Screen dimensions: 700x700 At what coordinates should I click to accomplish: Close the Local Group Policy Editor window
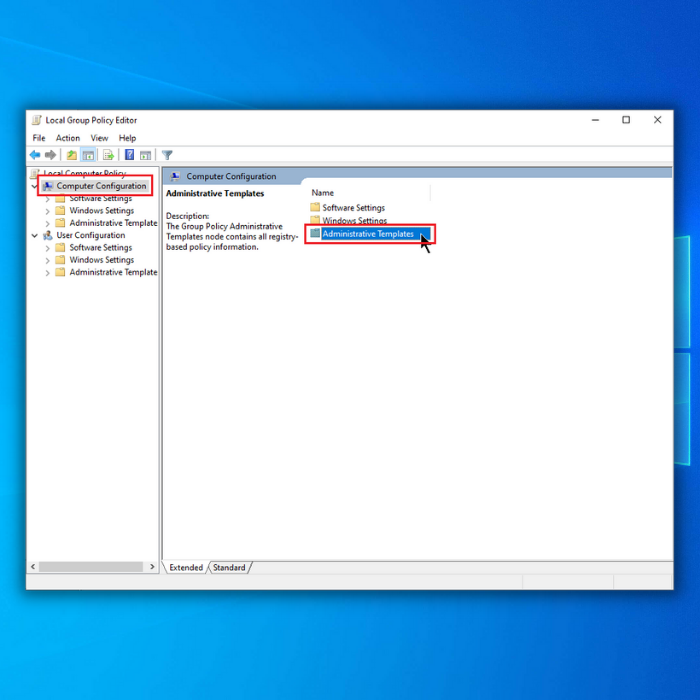pos(657,120)
